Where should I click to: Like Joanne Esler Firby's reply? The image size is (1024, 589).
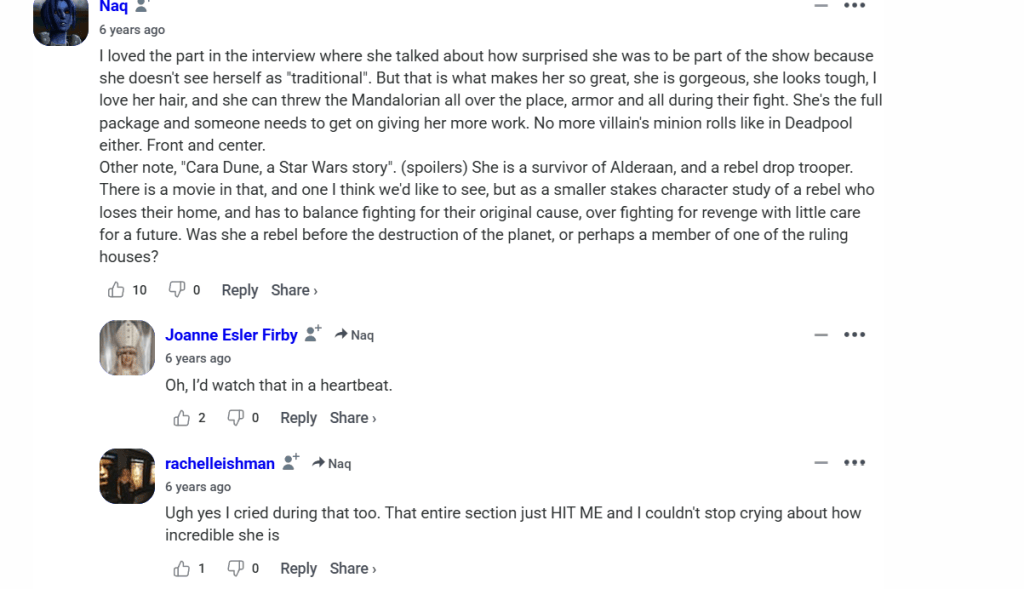click(x=182, y=418)
